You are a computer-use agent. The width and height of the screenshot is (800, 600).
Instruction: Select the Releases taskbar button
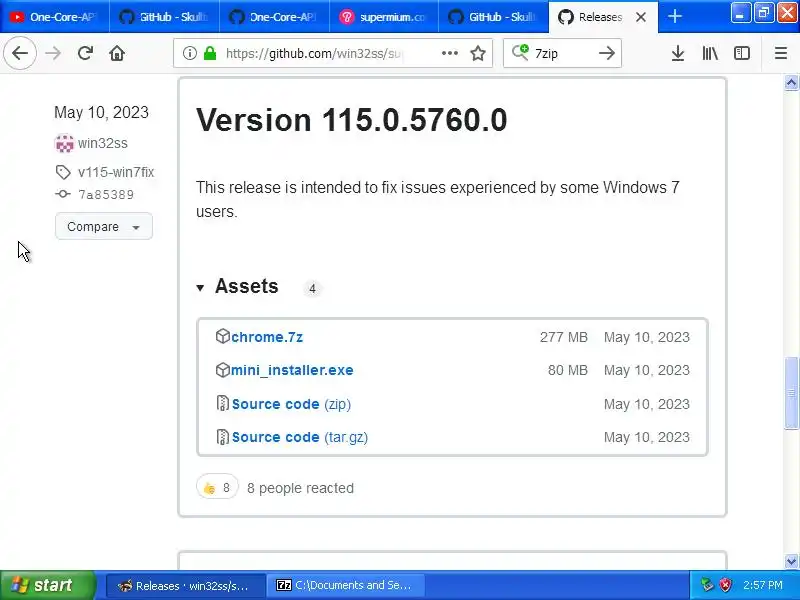186,585
